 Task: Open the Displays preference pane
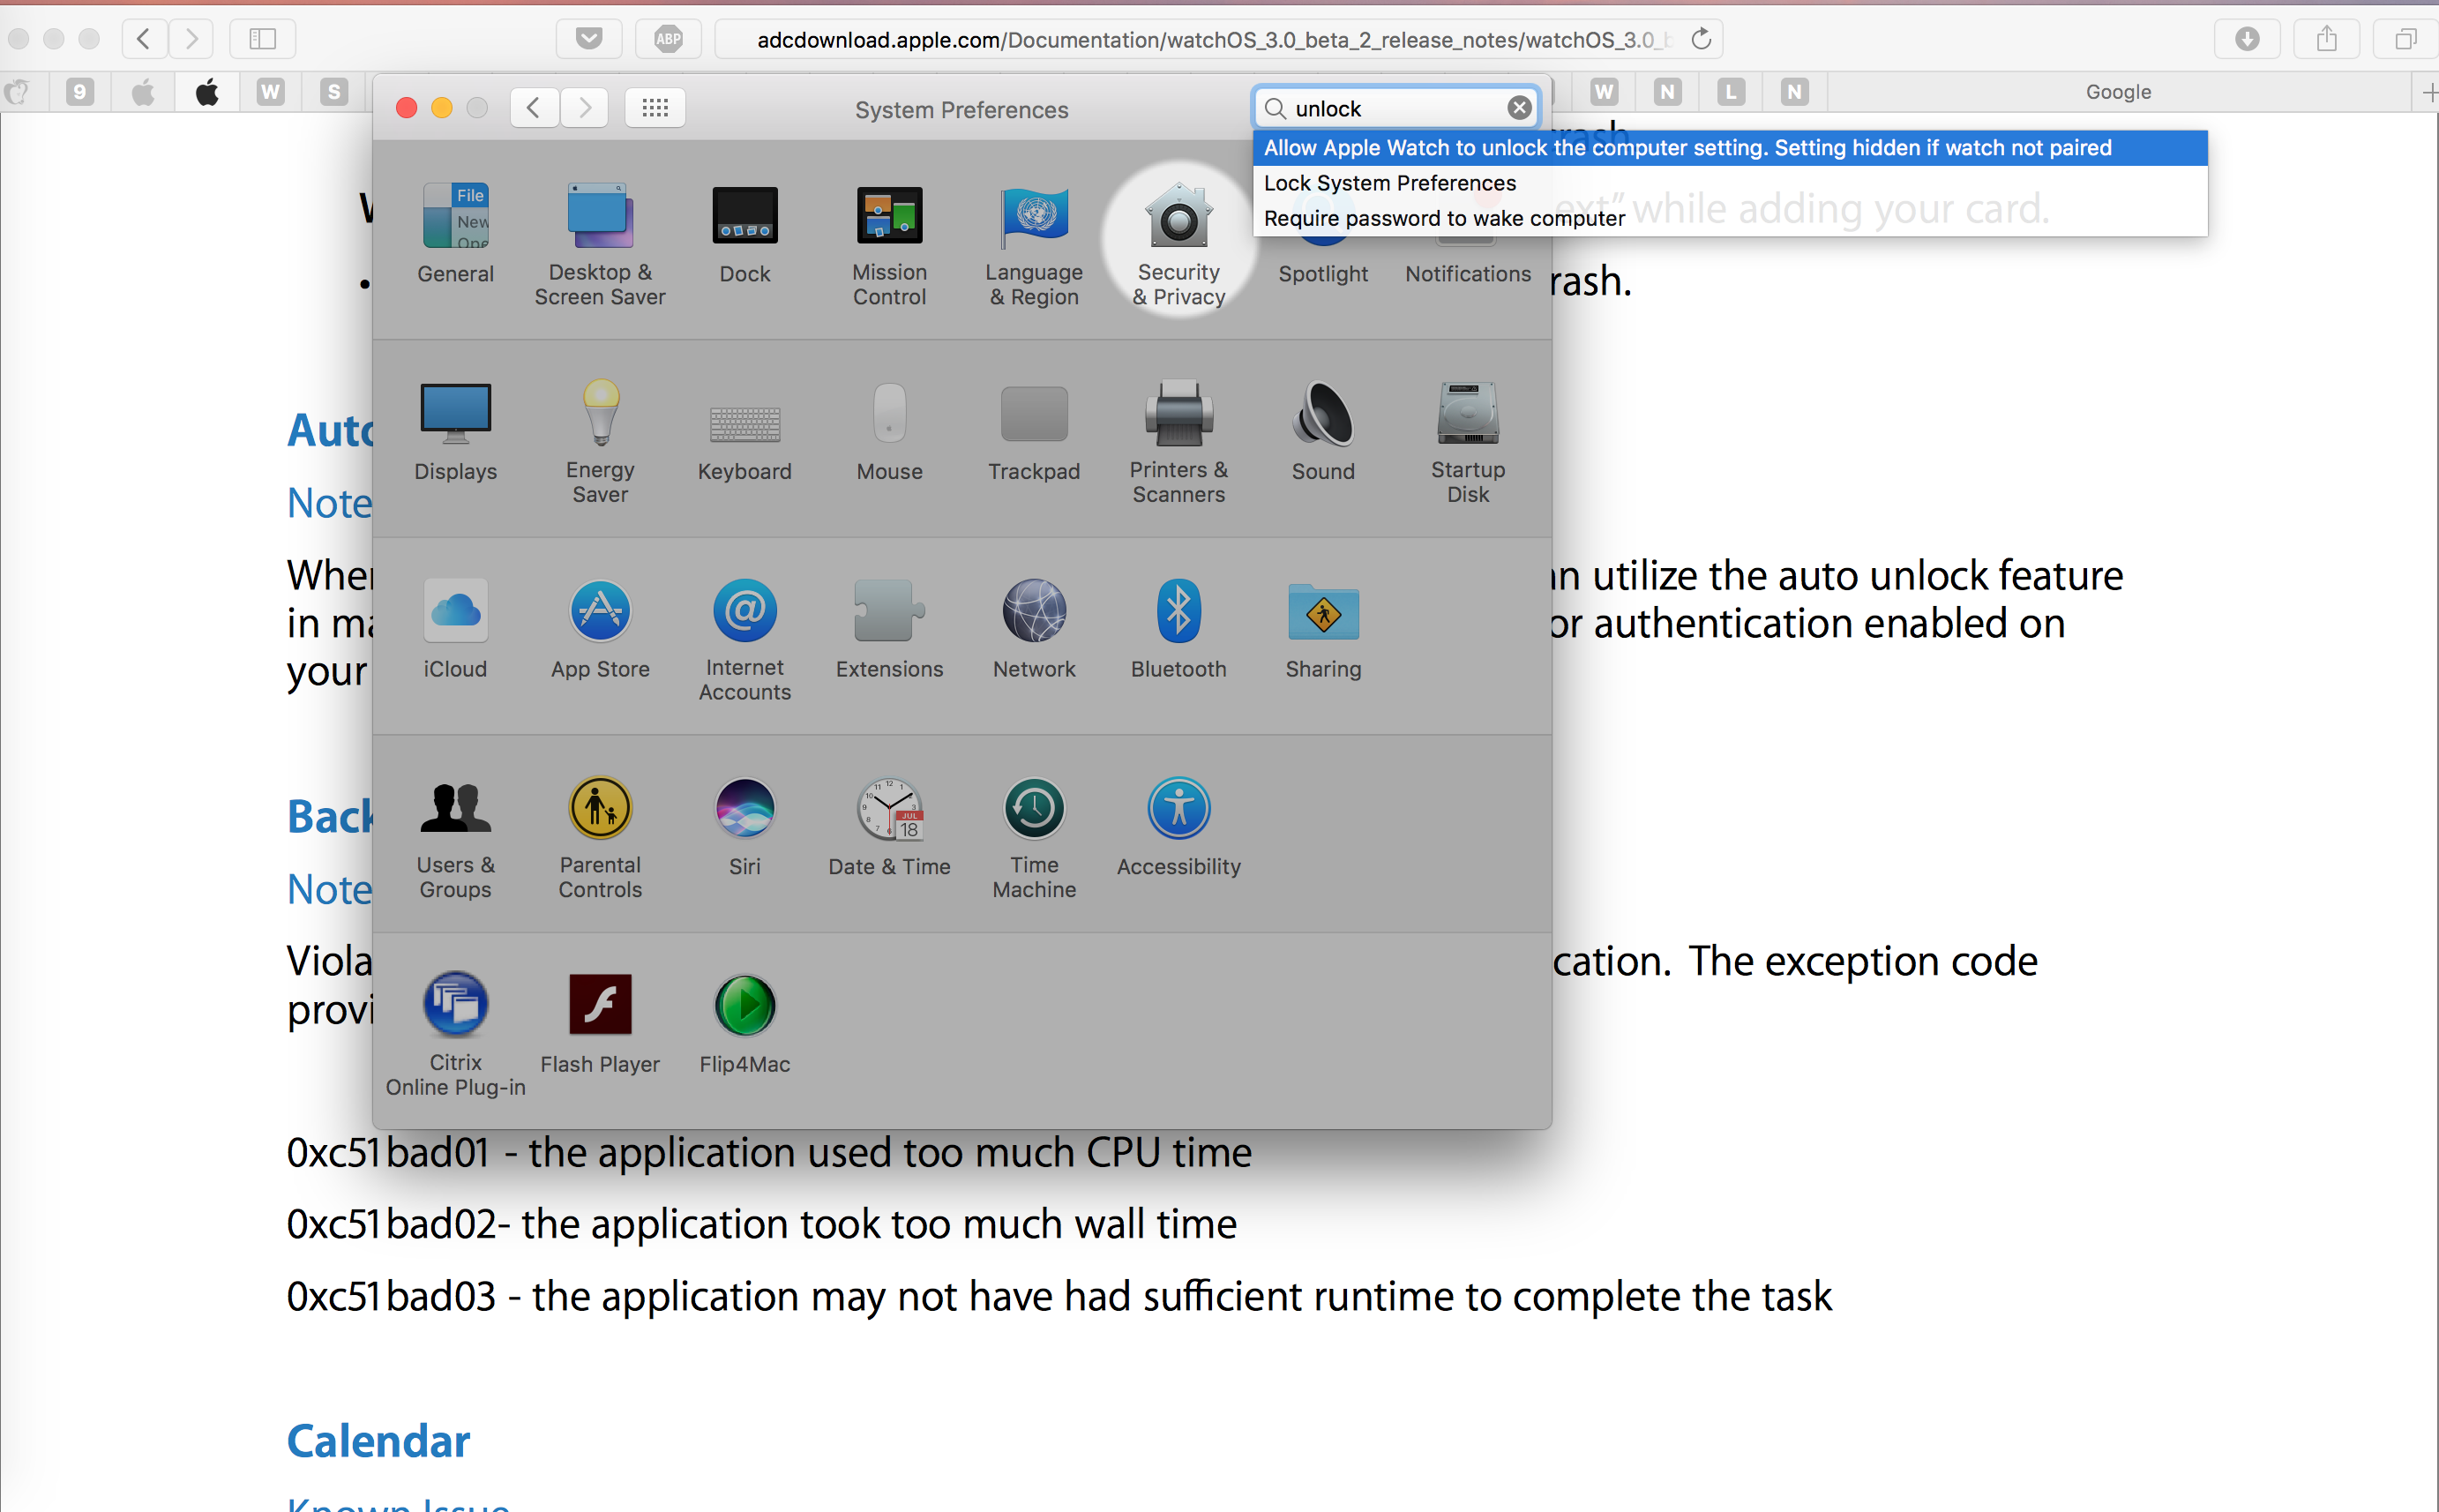tap(455, 432)
